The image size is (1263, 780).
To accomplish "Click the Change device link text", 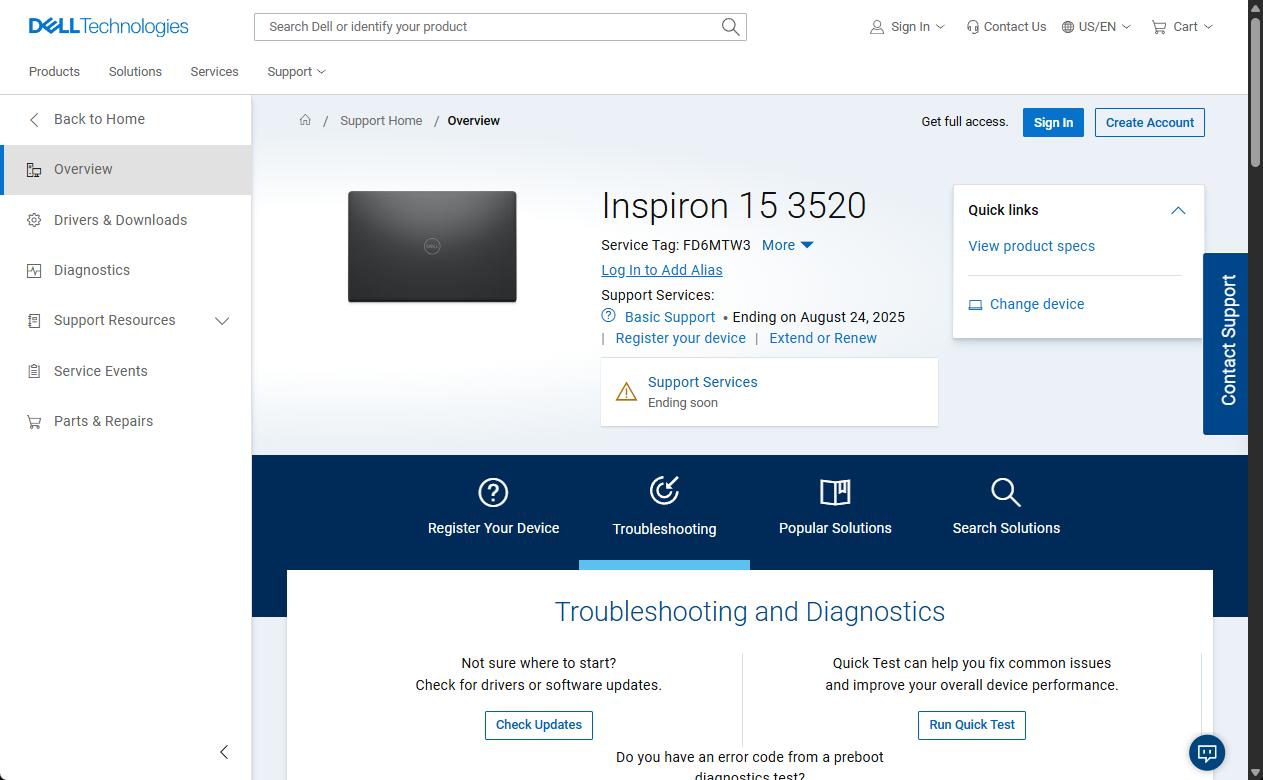I will pos(1037,304).
